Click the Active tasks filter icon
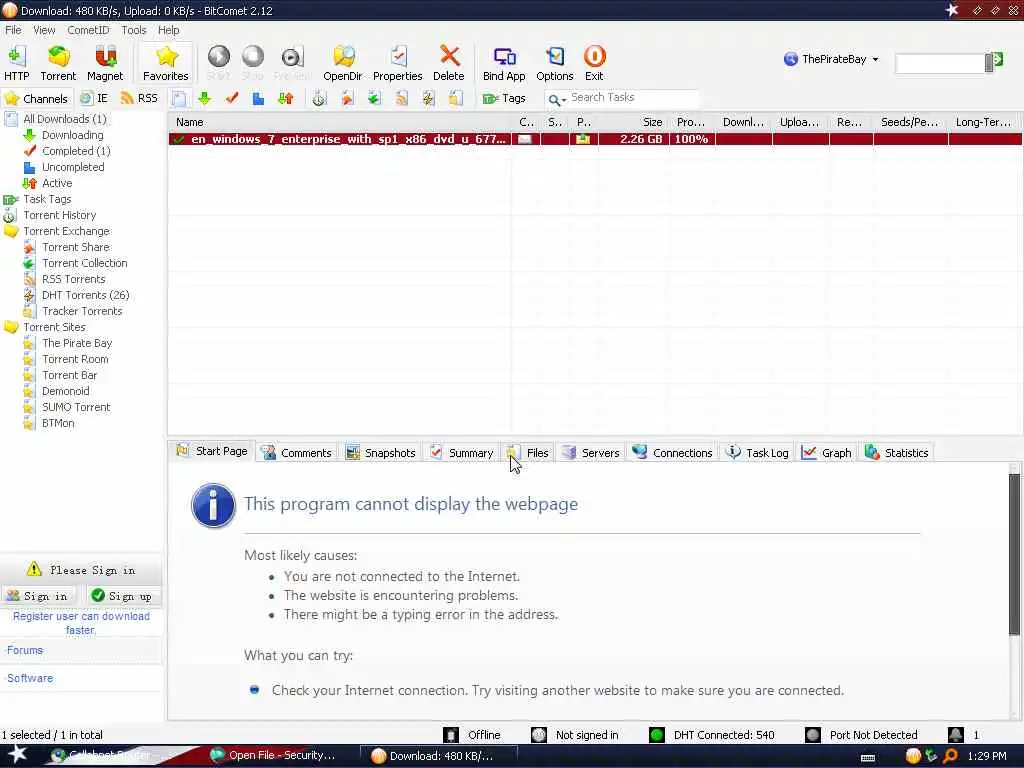Viewport: 1024px width, 768px height. [285, 99]
